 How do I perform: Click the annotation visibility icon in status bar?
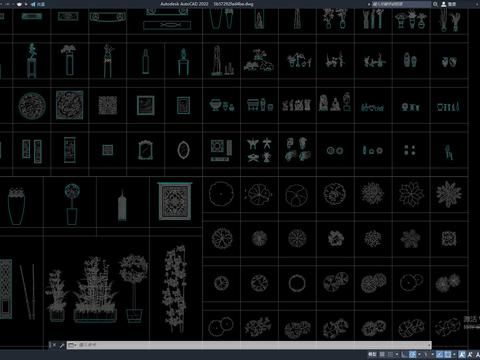click(x=462, y=354)
